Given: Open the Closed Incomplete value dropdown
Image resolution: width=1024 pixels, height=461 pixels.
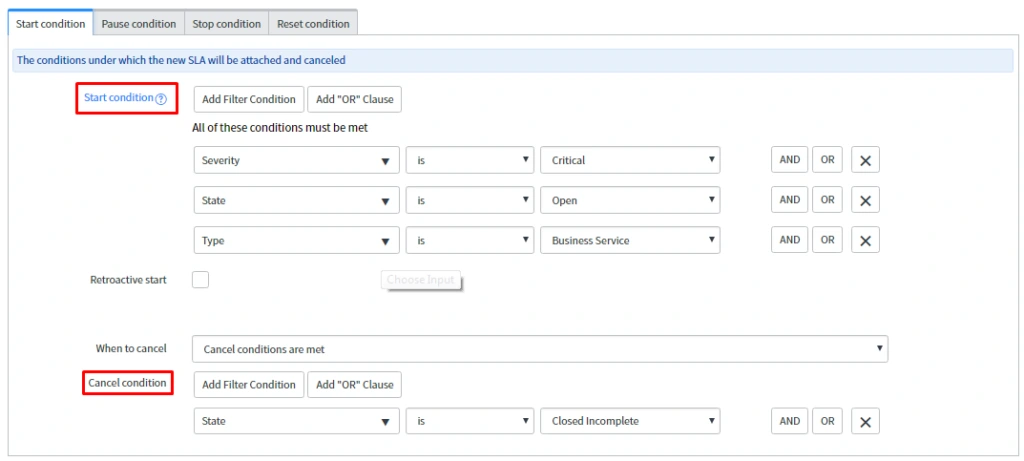Looking at the screenshot, I should pos(629,422).
